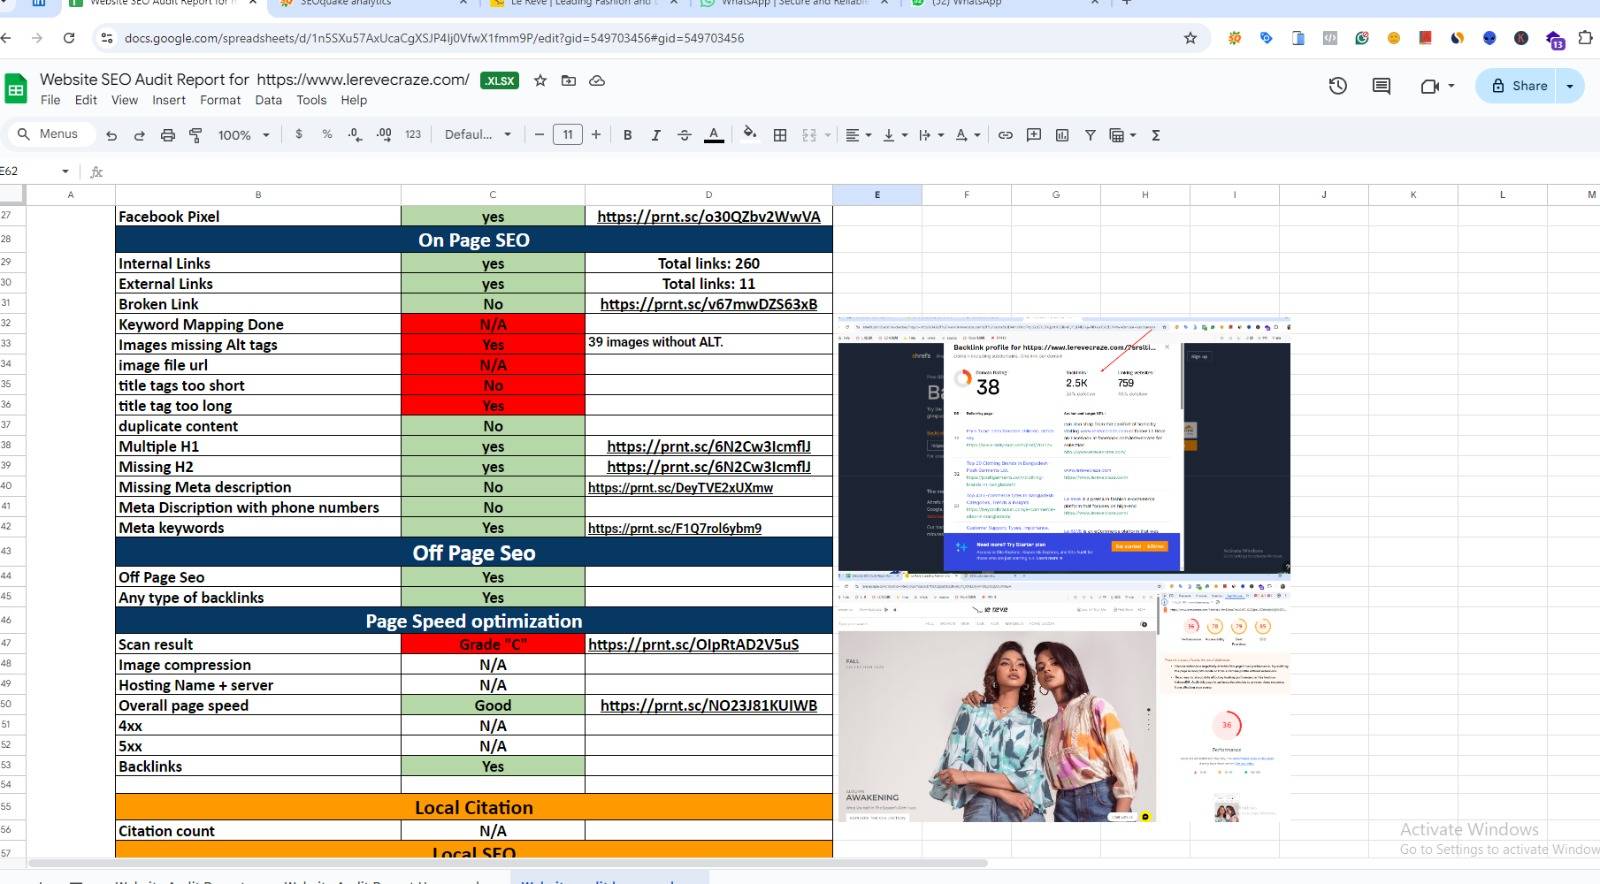Click the functions sigma icon
The height and width of the screenshot is (884, 1600).
1156,135
